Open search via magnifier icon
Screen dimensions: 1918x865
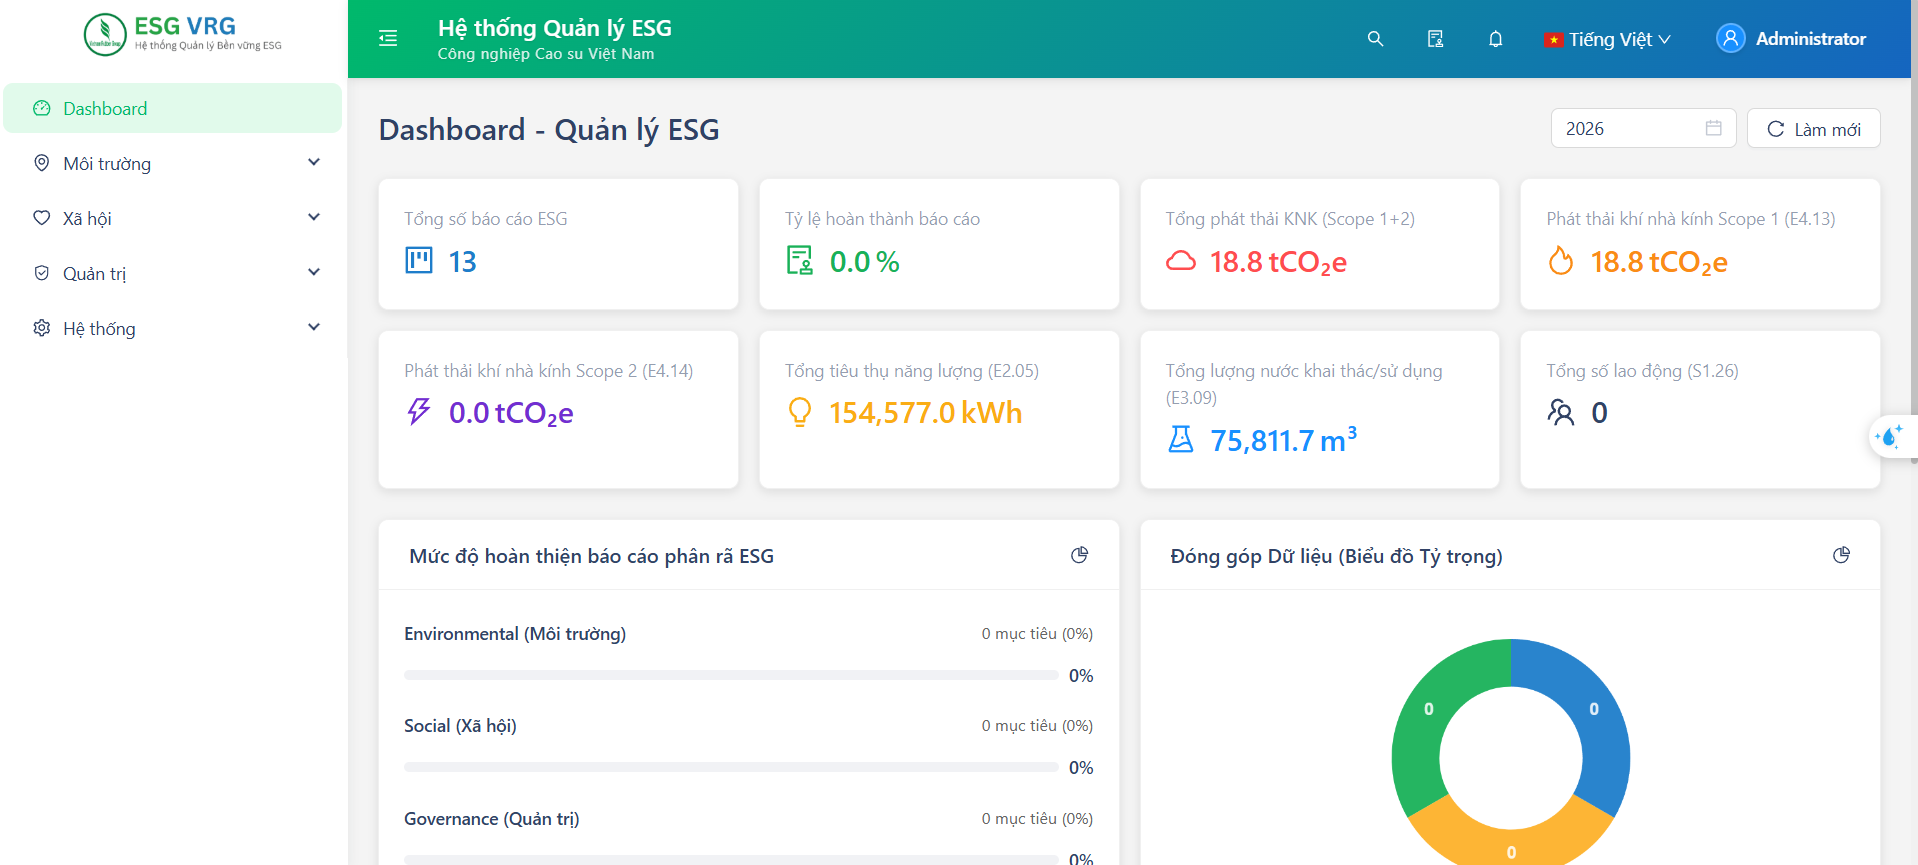[x=1375, y=39]
